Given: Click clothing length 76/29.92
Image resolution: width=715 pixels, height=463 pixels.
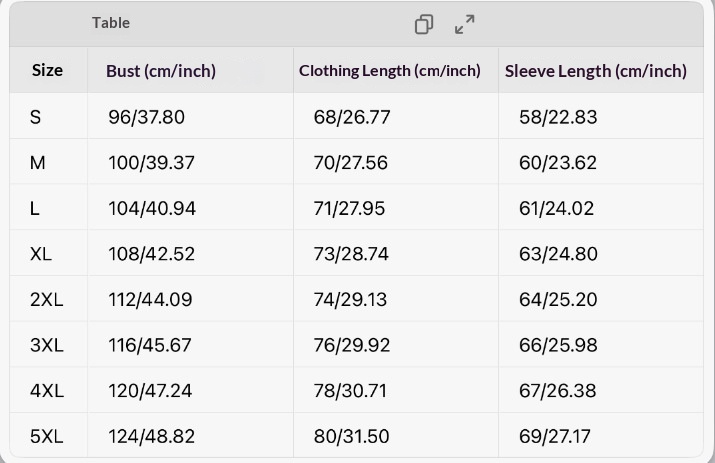Looking at the screenshot, I should [352, 345].
